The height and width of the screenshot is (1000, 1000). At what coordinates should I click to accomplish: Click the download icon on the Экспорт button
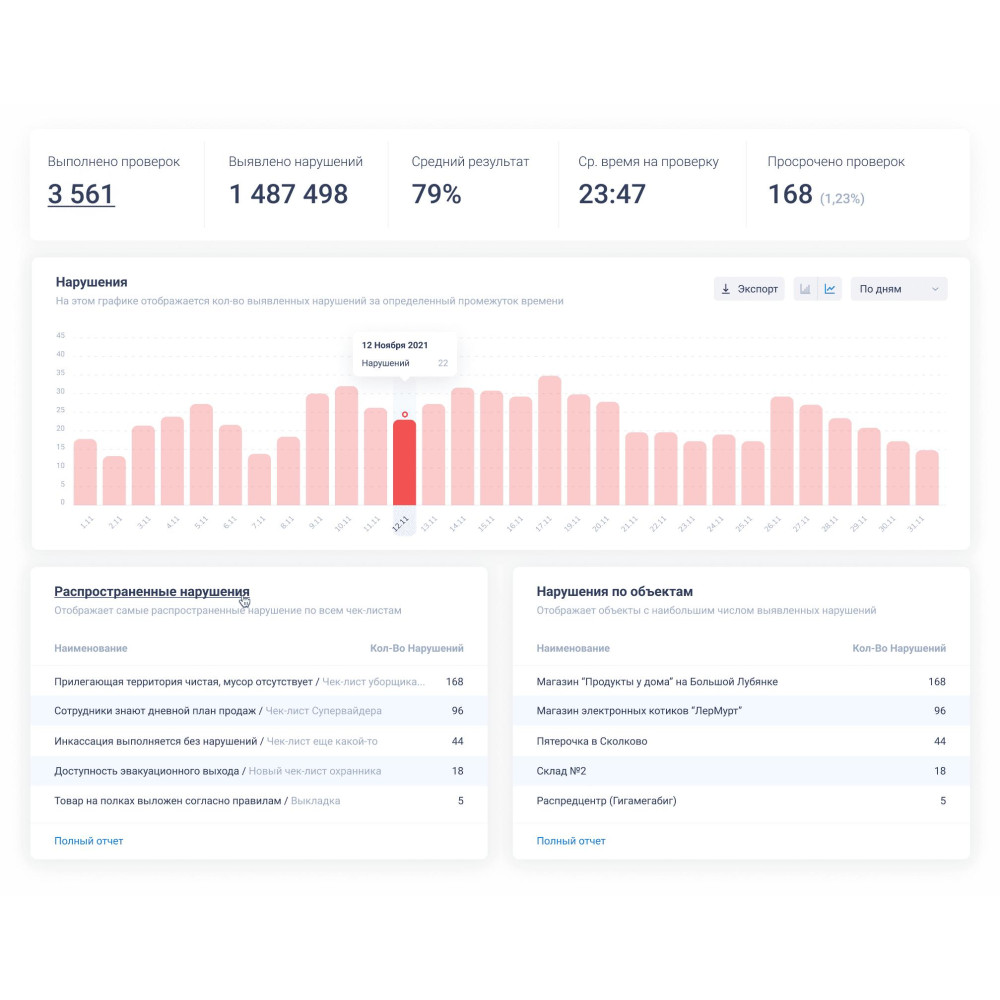tap(726, 289)
